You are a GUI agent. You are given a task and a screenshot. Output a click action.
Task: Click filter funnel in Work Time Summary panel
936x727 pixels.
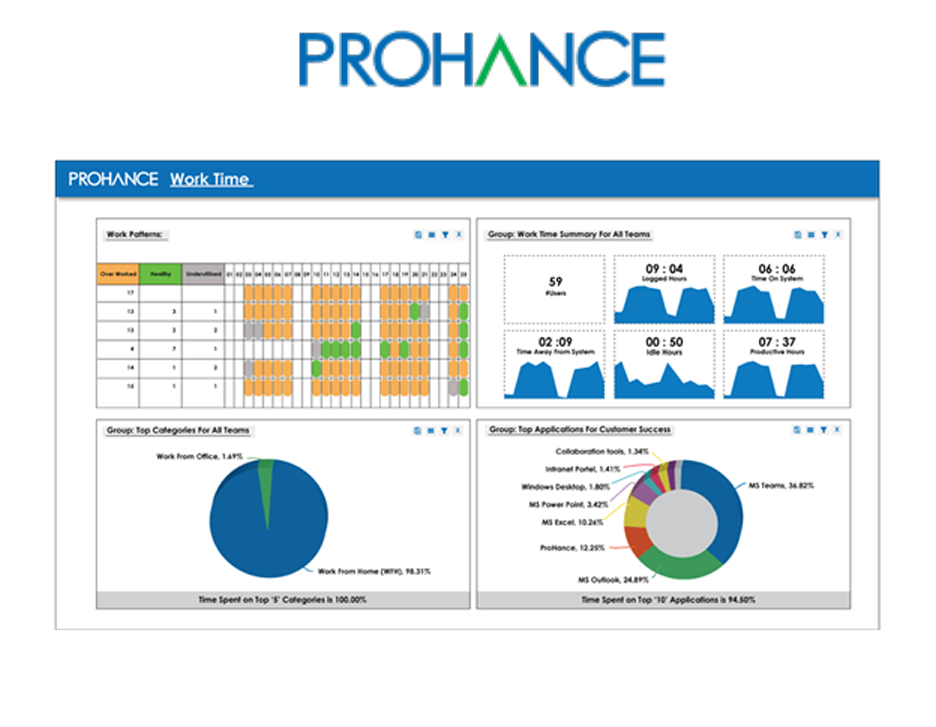[x=824, y=235]
